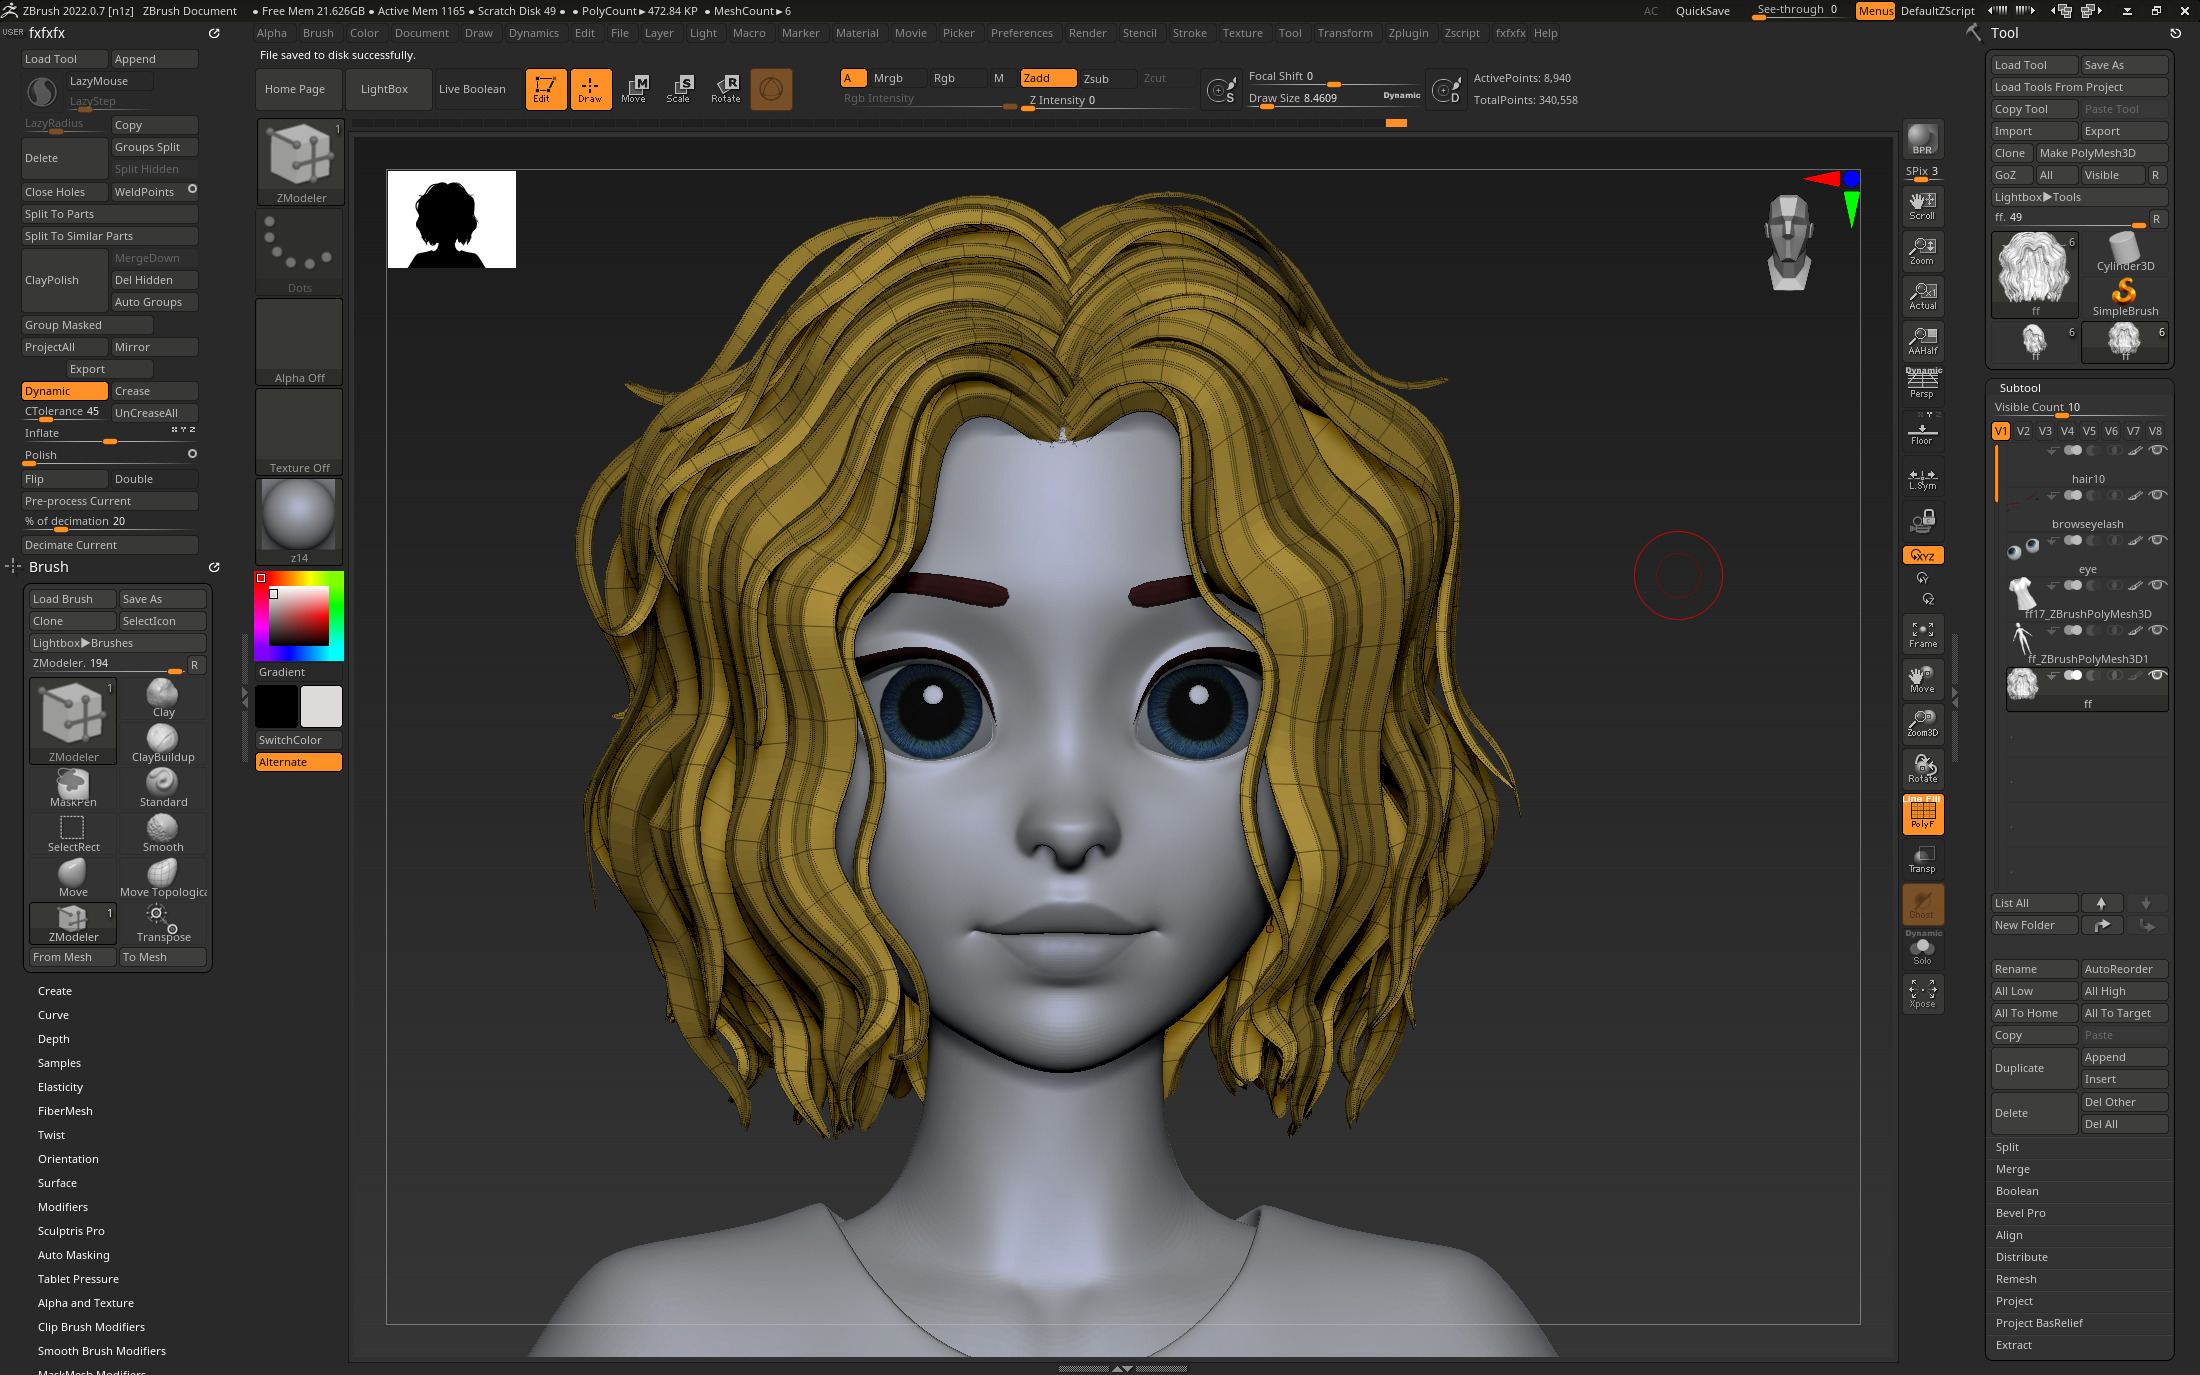Viewport: 2200px width, 1375px height.
Task: Toggle PolyF wireframe display
Action: point(1922,815)
